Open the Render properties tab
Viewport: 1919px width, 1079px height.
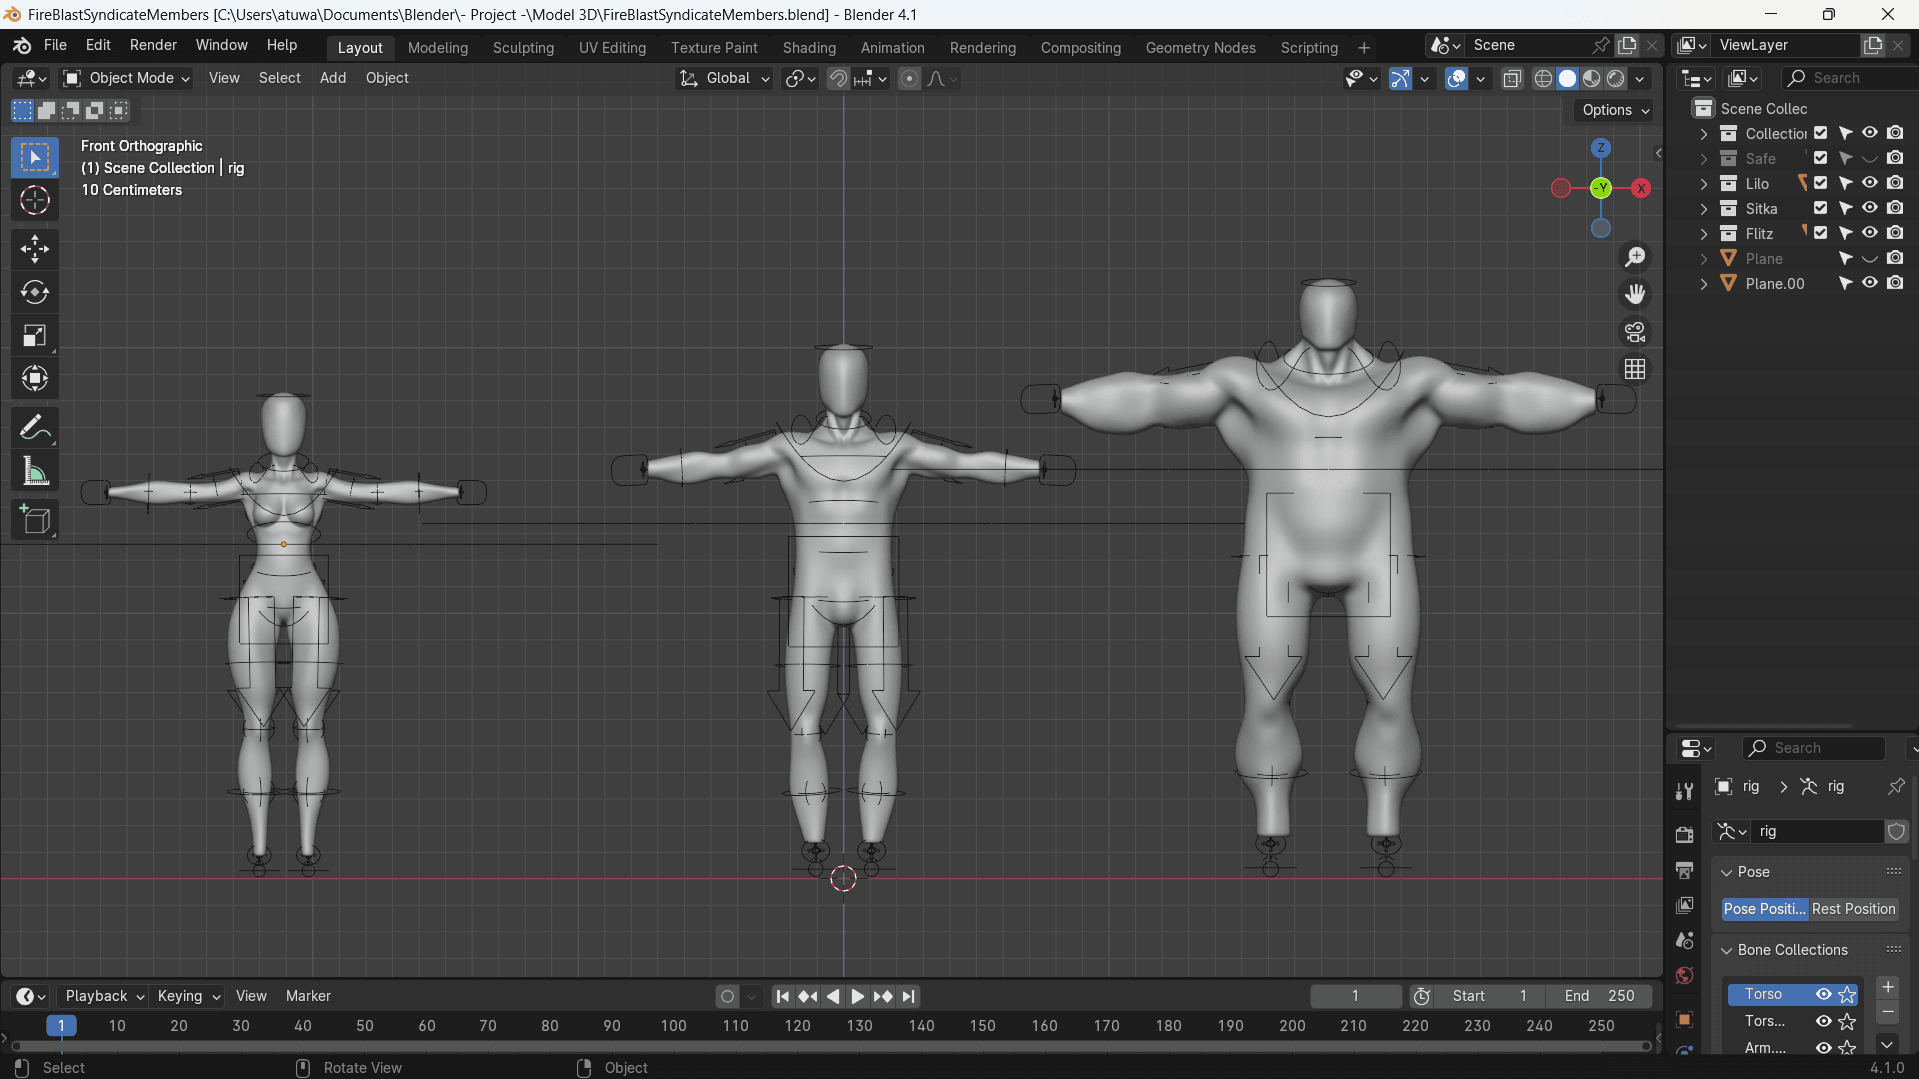tap(1685, 834)
